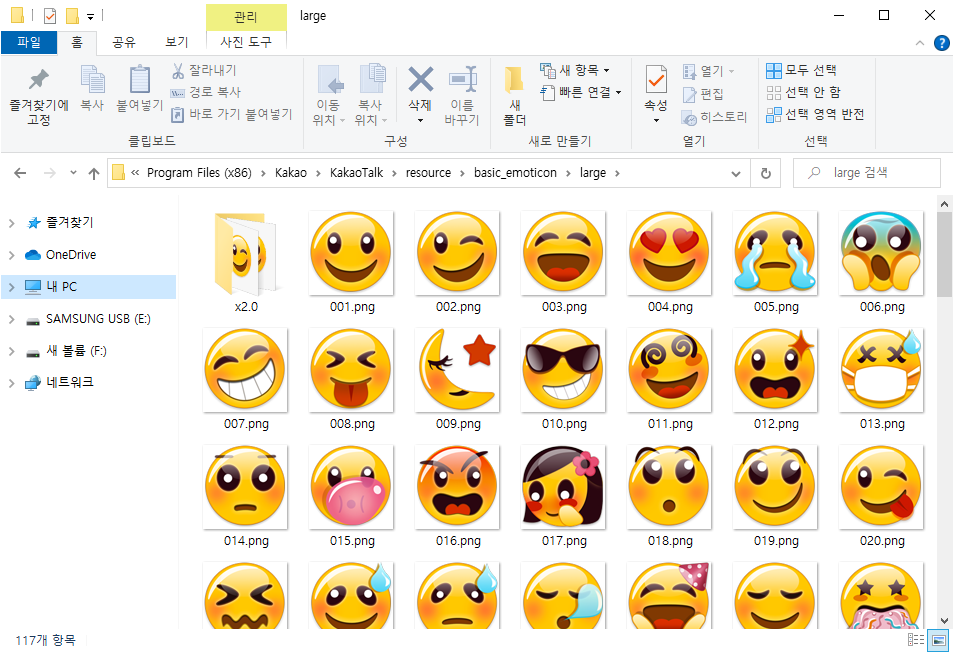Customize Quick Access Toolbar dropdown arrow

tap(91, 16)
